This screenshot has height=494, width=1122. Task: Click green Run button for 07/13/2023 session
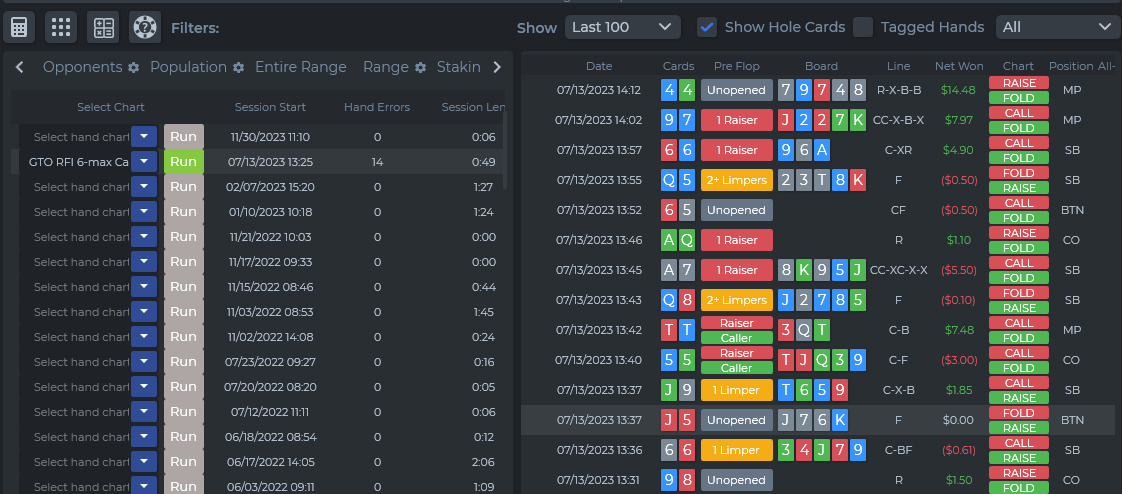click(x=183, y=162)
